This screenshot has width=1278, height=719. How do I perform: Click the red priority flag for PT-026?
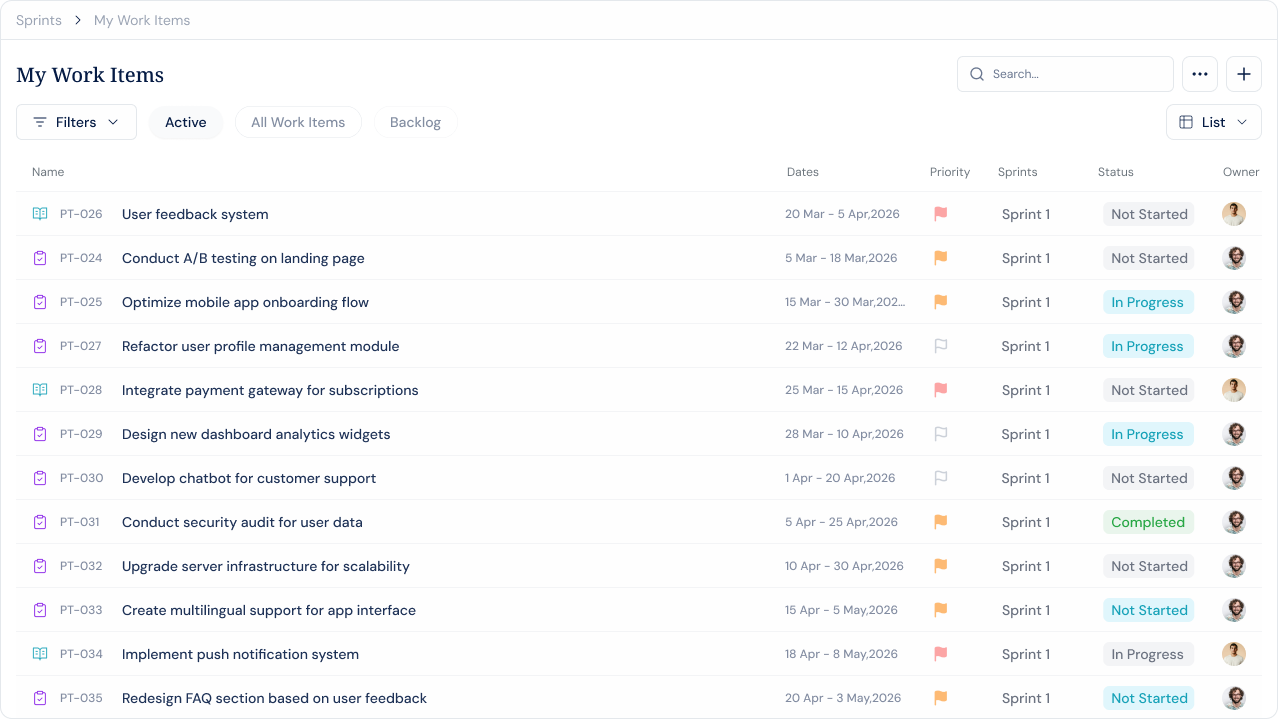coord(940,214)
